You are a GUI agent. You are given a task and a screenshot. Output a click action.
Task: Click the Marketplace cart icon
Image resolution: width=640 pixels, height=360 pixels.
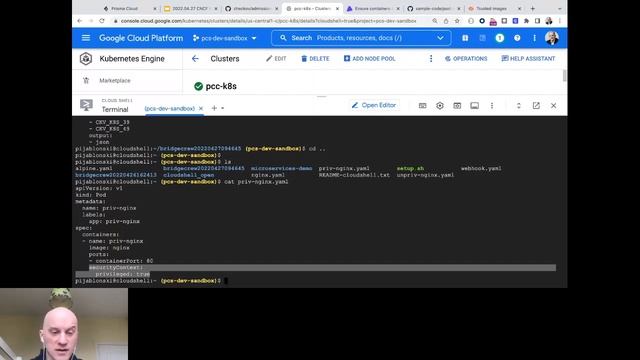point(86,80)
